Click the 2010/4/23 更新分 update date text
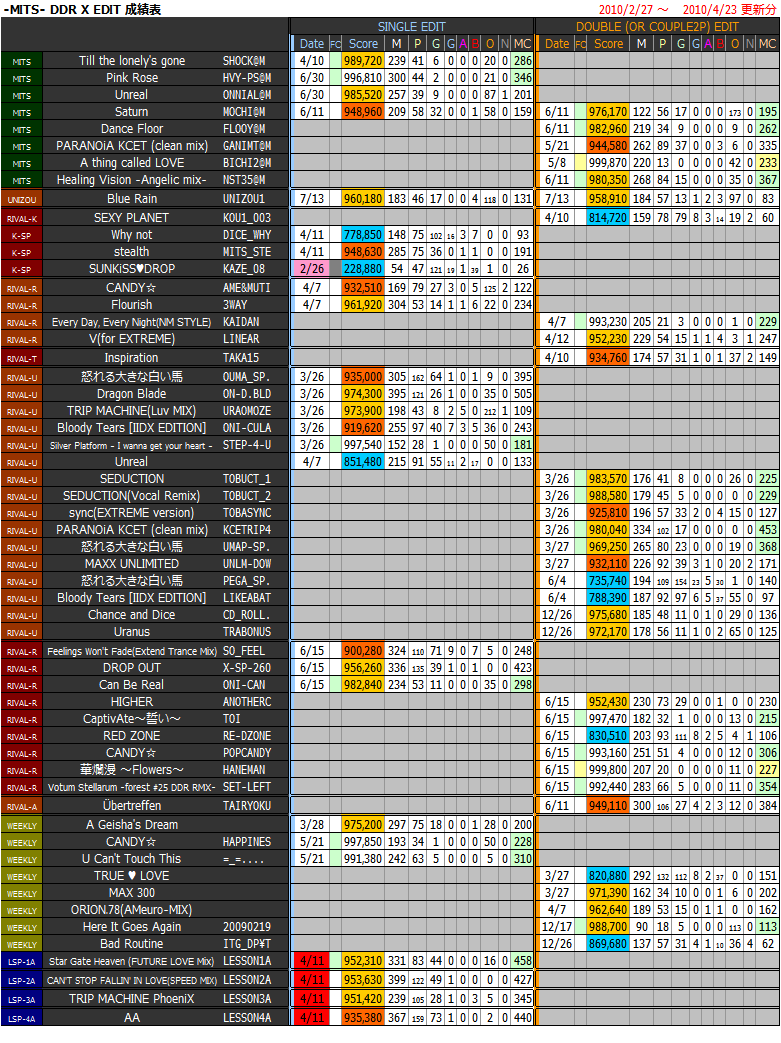Screen dimensions: 781x1043 (x=729, y=9)
